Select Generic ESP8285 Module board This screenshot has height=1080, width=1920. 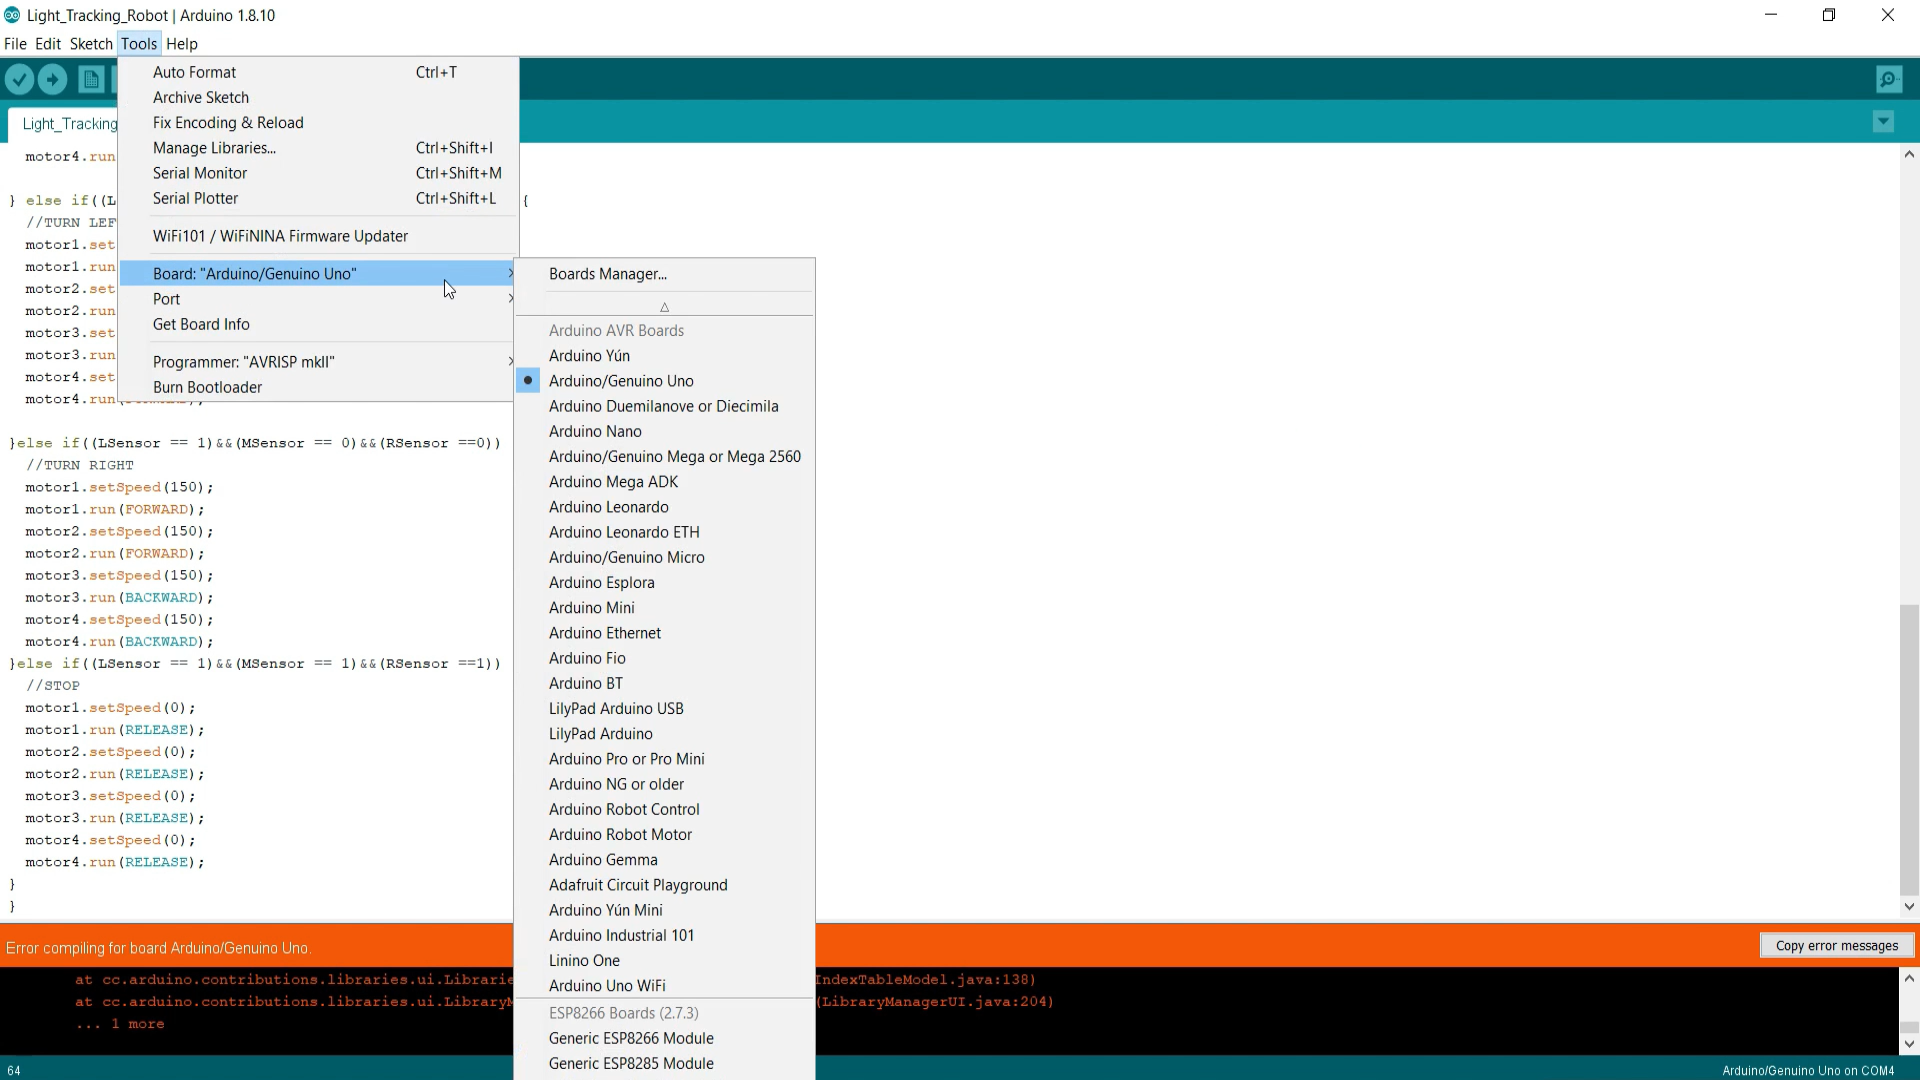click(x=664, y=1063)
